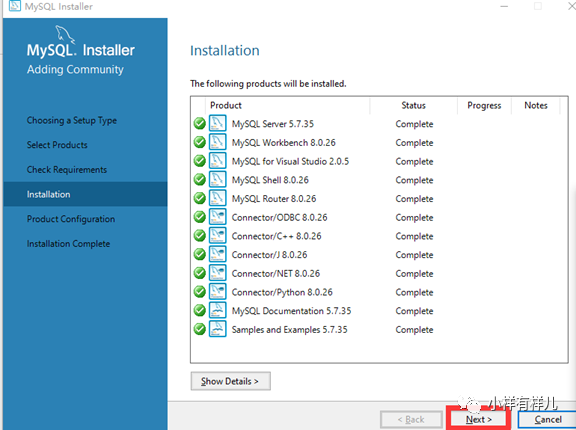576x430 pixels.
Task: Click green checkmark beside Samples and Examples
Action: [199, 330]
